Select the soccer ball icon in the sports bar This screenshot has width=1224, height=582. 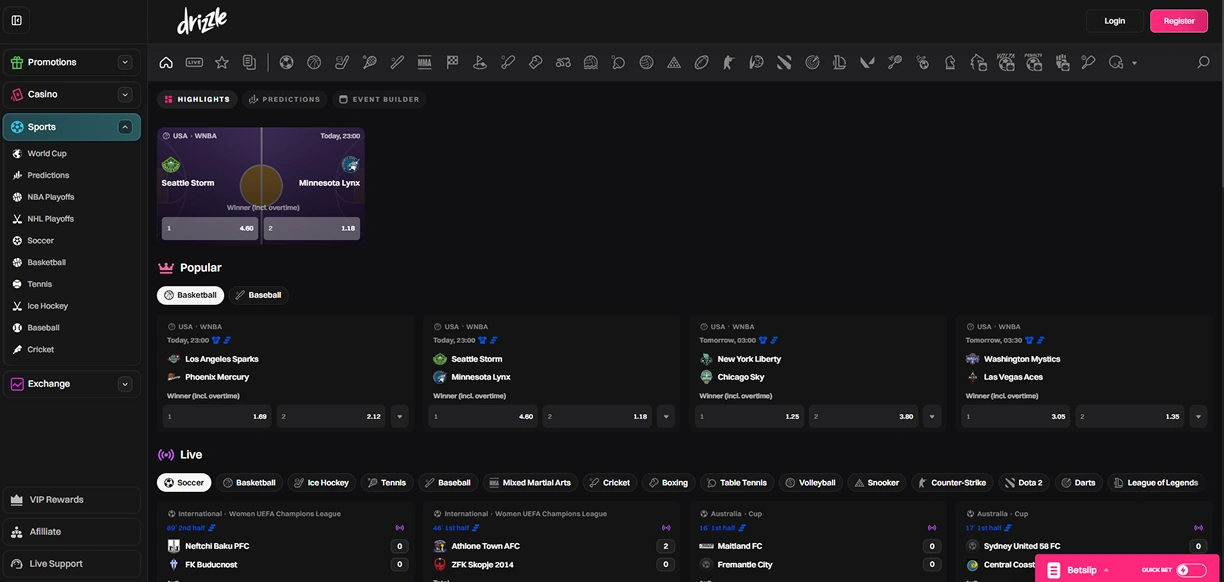(x=286, y=62)
